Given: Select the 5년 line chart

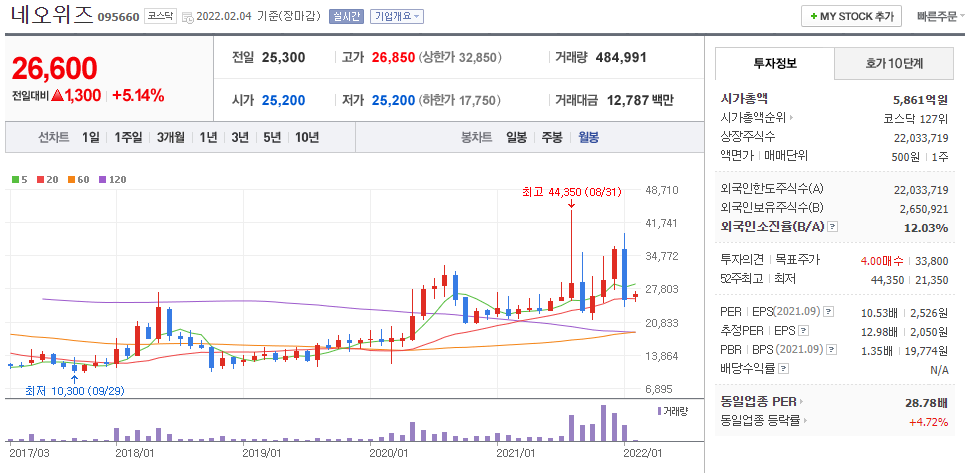Looking at the screenshot, I should coord(272,137).
